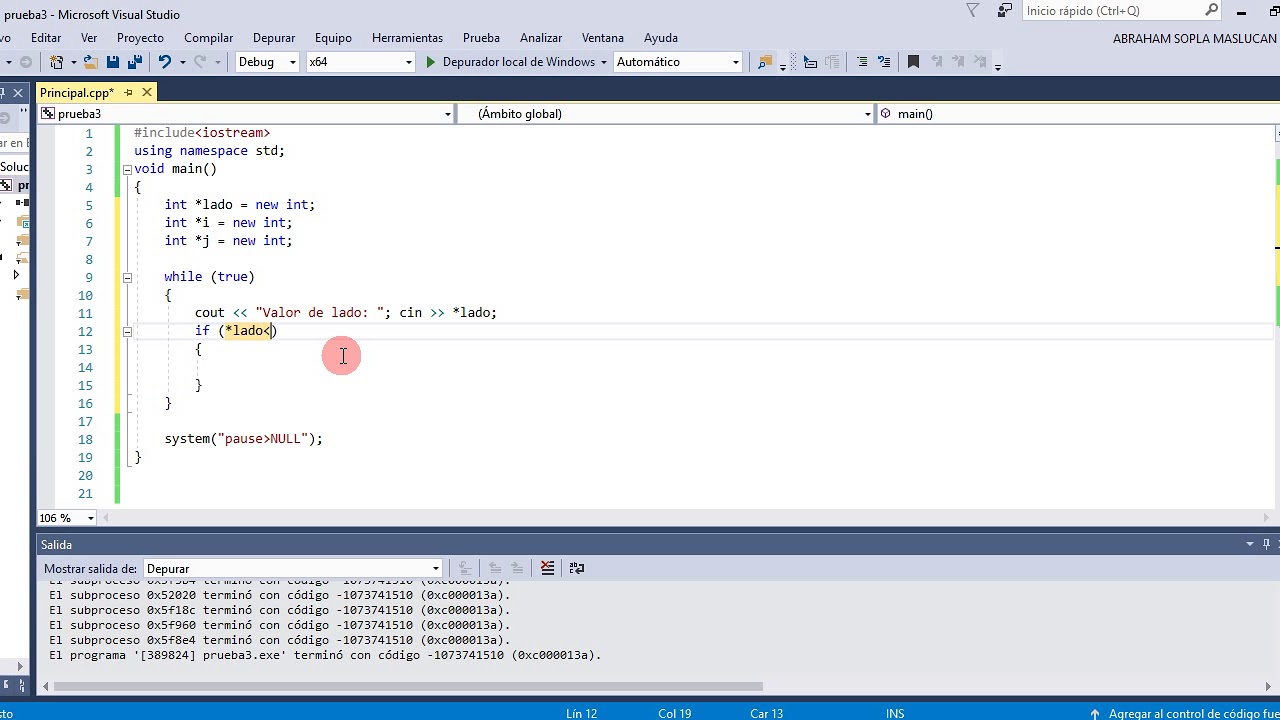This screenshot has height=720, width=1280.
Task: Click the feedback icon in title bar
Action: (1005, 11)
